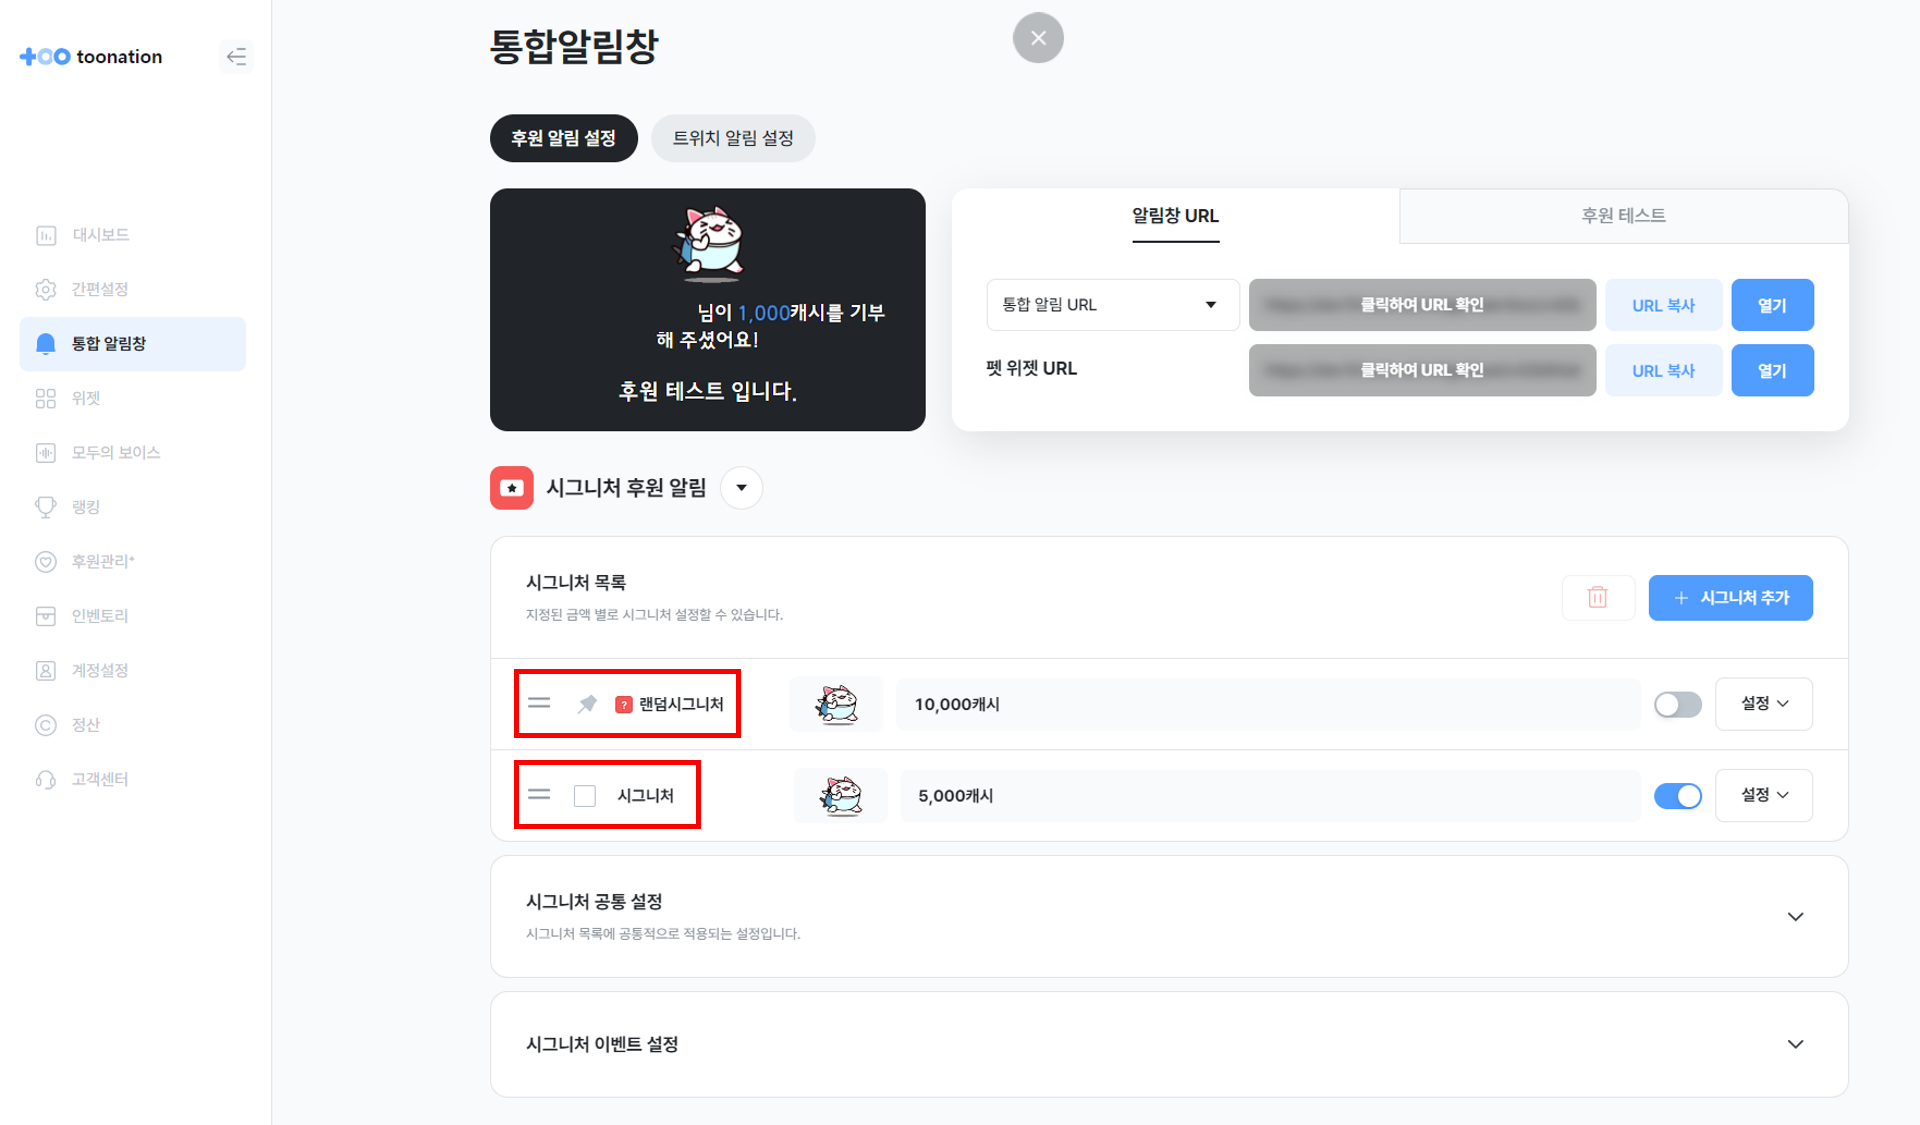Viewport: 1920px width, 1125px height.
Task: Copy the 통합 알림 URL
Action: tap(1663, 305)
